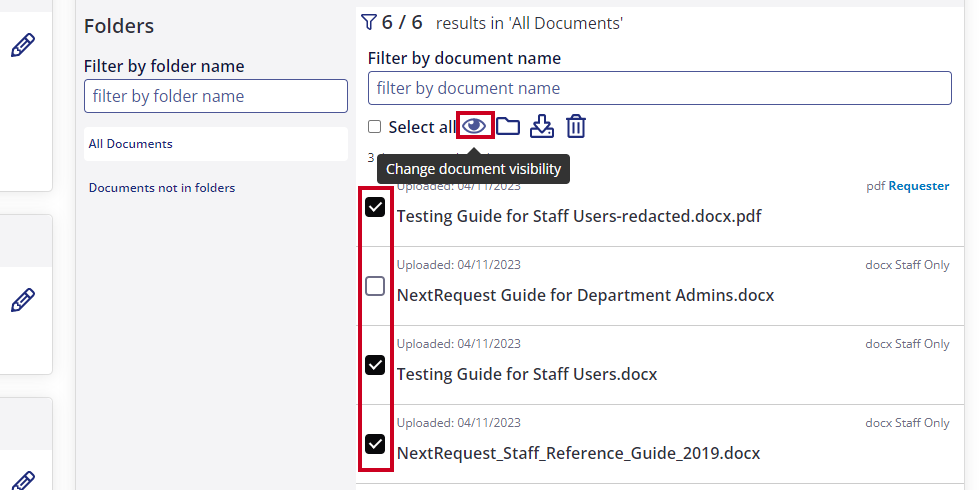Screen dimensions: 979x490
Task: Focus the filter by document name field
Action: pyautogui.click(x=660, y=88)
